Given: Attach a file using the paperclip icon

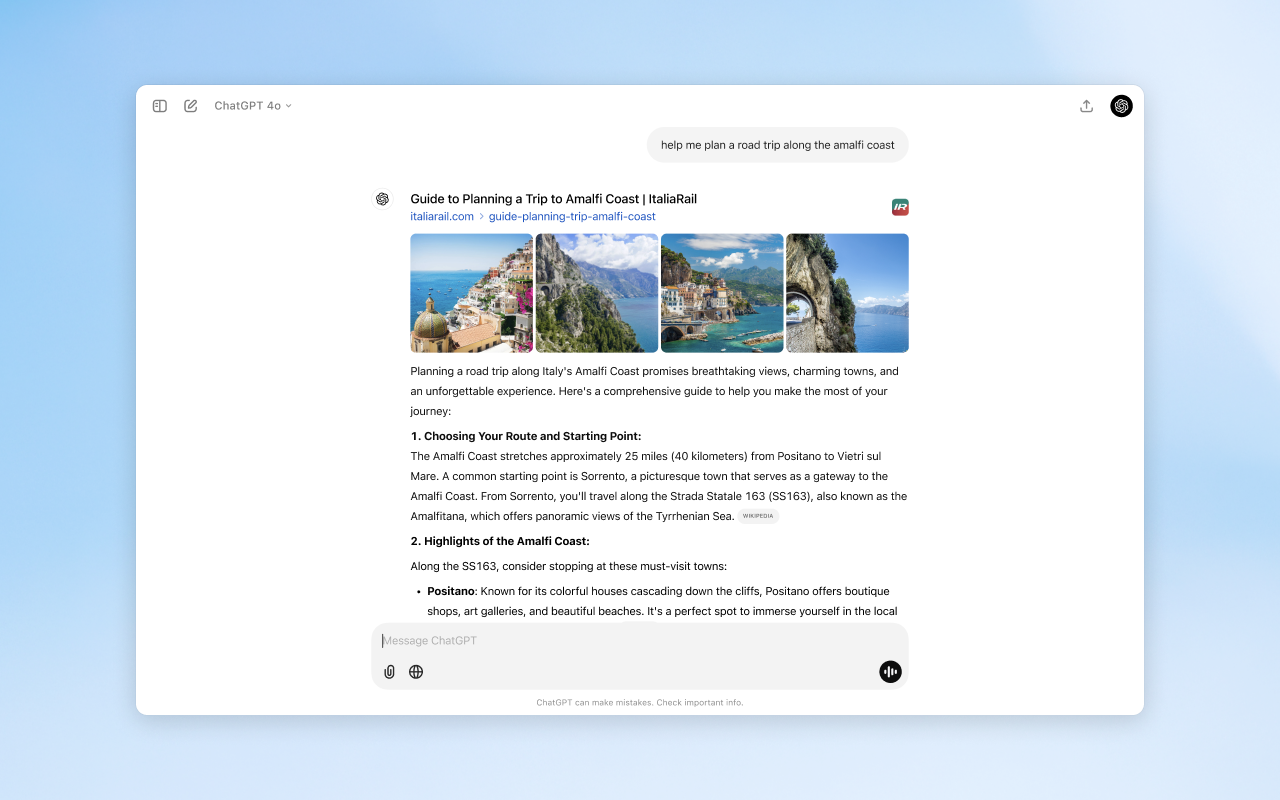Looking at the screenshot, I should click(x=389, y=672).
